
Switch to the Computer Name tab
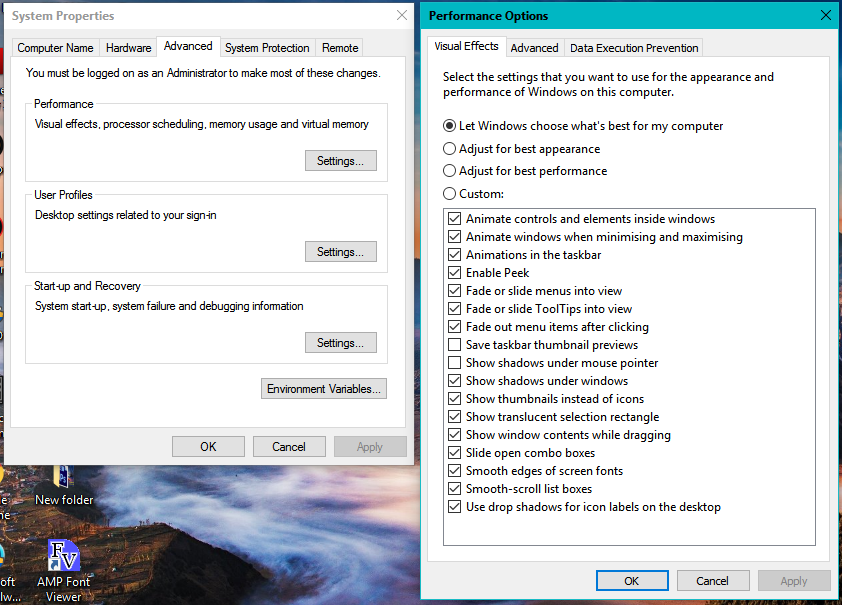(55, 47)
